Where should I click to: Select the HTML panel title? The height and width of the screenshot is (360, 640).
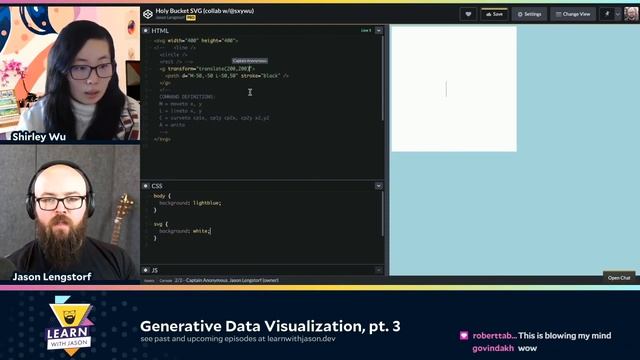[x=160, y=31]
